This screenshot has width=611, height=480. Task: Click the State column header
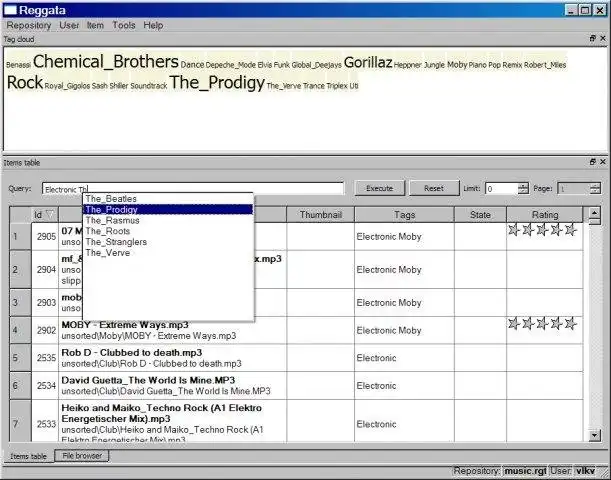(480, 215)
